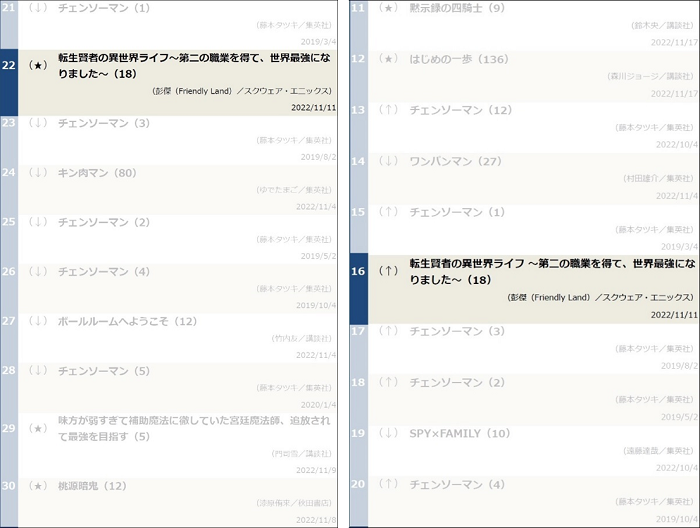Open the 転生賢者の異世界ライフ (18) title at rank 22
Screen dimensions: 700x528
coord(195,66)
